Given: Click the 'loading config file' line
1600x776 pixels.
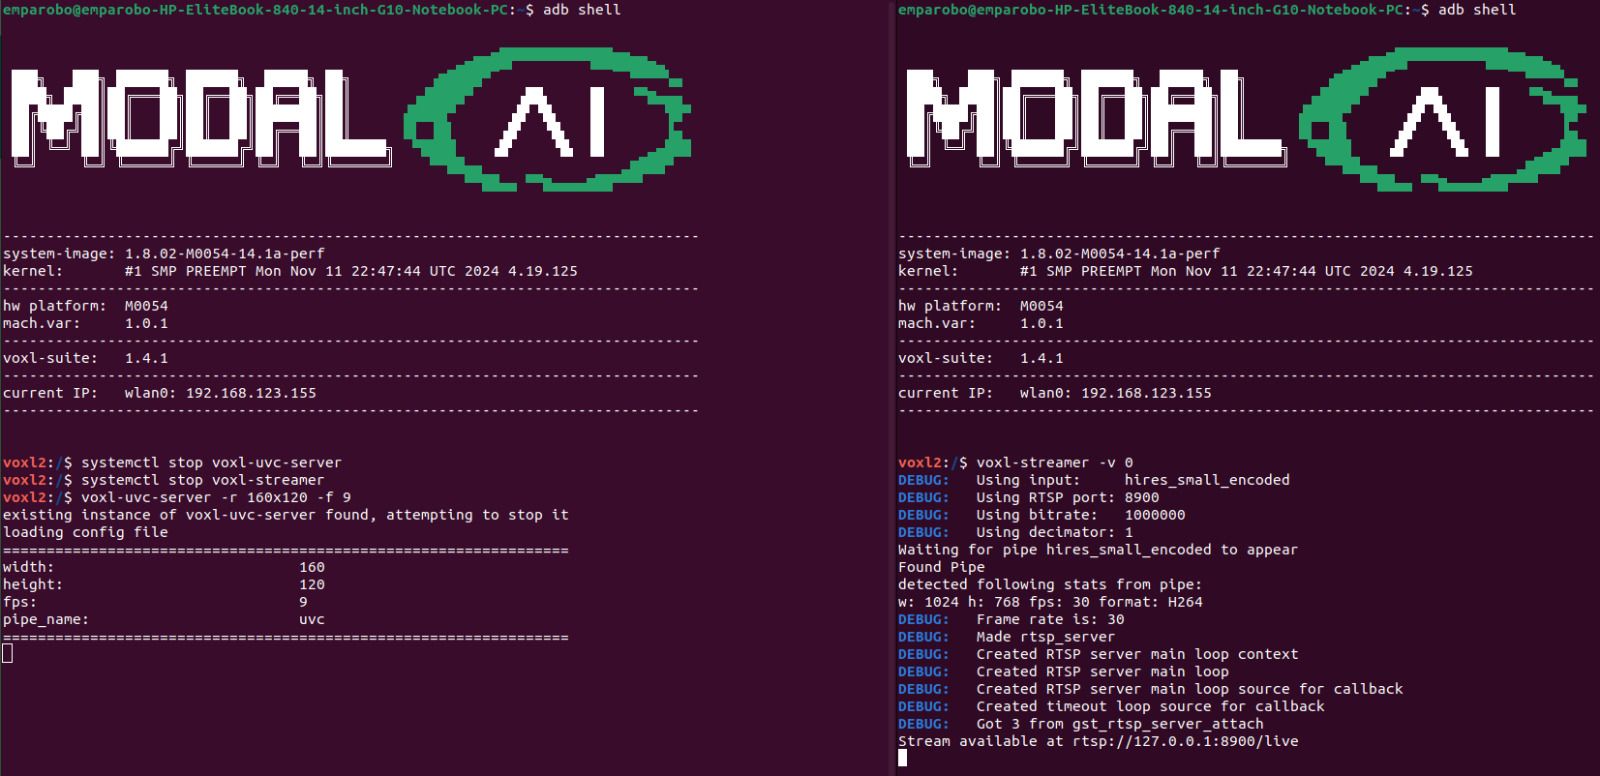Looking at the screenshot, I should (x=86, y=532).
